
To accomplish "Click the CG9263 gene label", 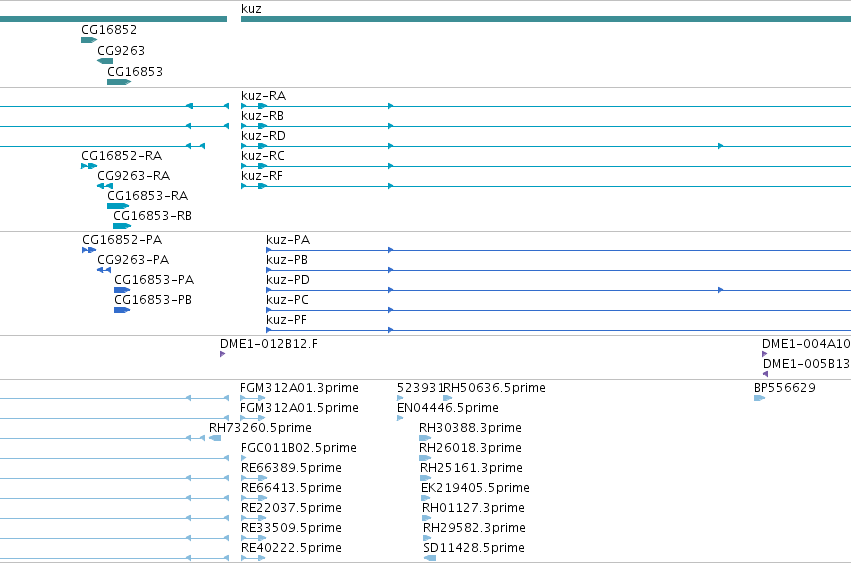I will point(120,51).
